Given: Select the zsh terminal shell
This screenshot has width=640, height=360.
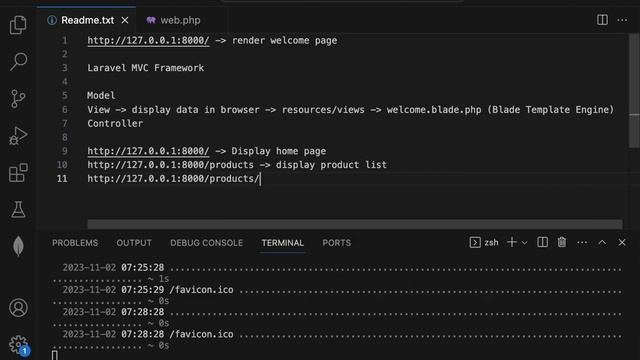Looking at the screenshot, I should point(484,242).
